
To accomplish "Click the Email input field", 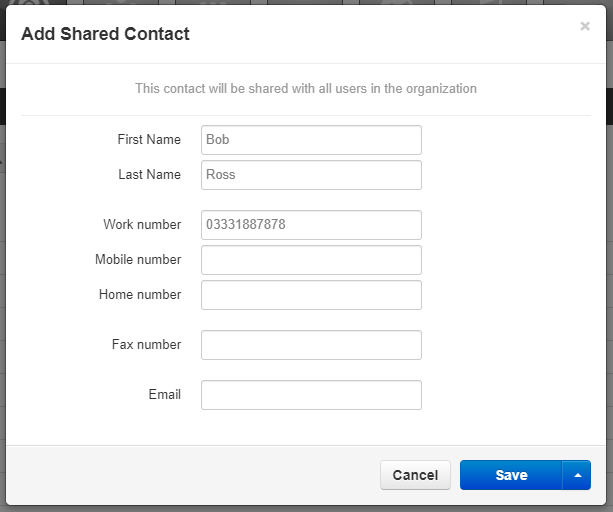I will point(311,395).
